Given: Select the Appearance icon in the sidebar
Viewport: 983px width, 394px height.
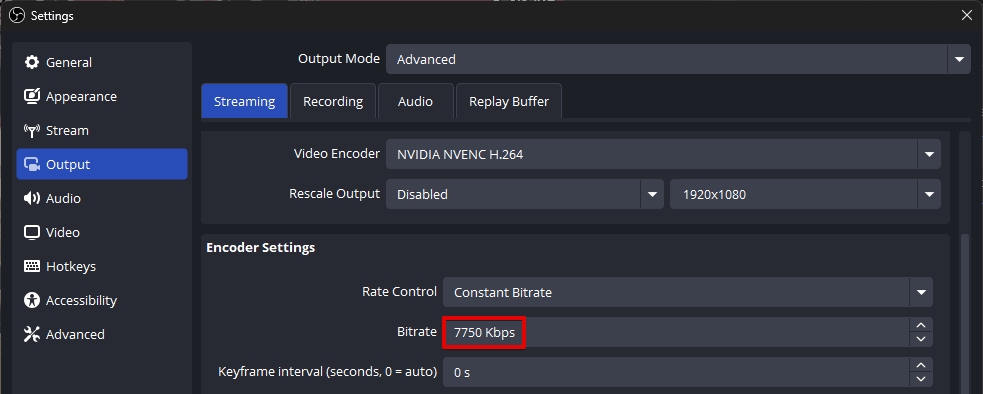Looking at the screenshot, I should point(31,96).
